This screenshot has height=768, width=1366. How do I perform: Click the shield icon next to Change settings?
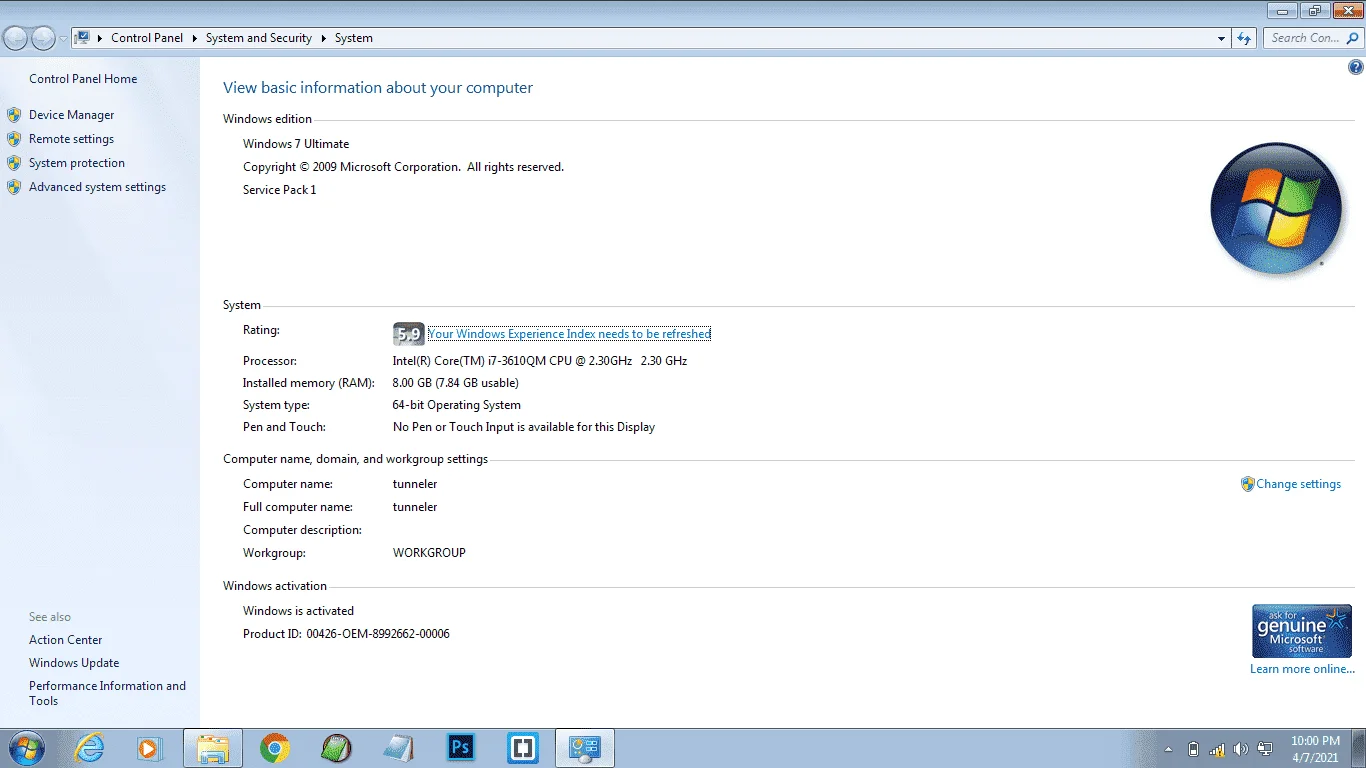coord(1247,484)
